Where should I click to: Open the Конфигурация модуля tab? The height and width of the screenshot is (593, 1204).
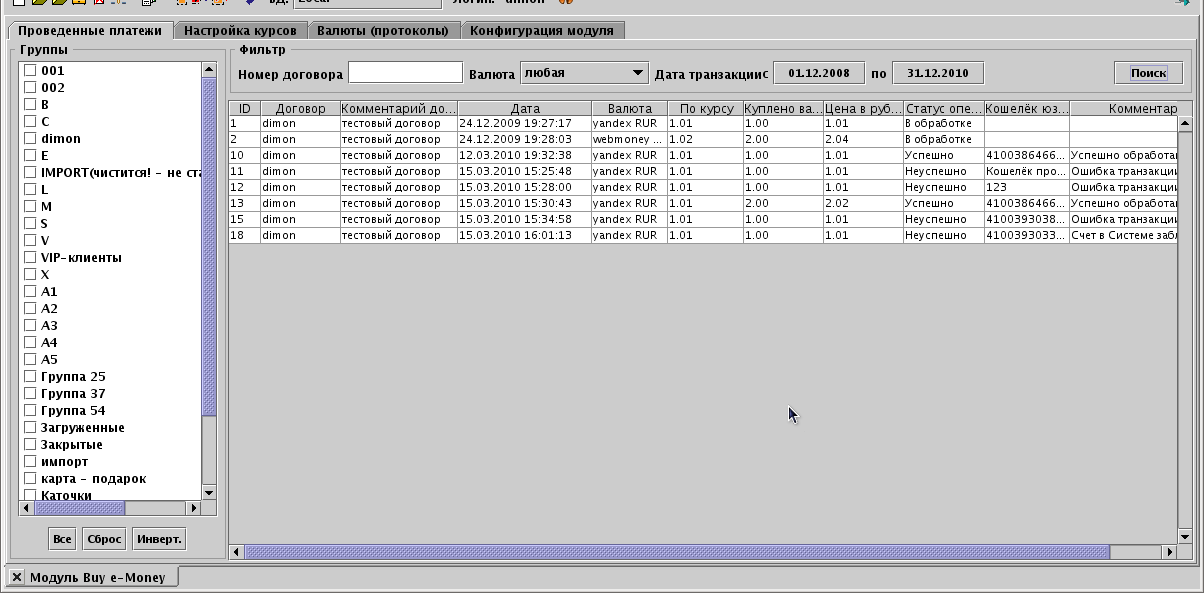coord(541,30)
